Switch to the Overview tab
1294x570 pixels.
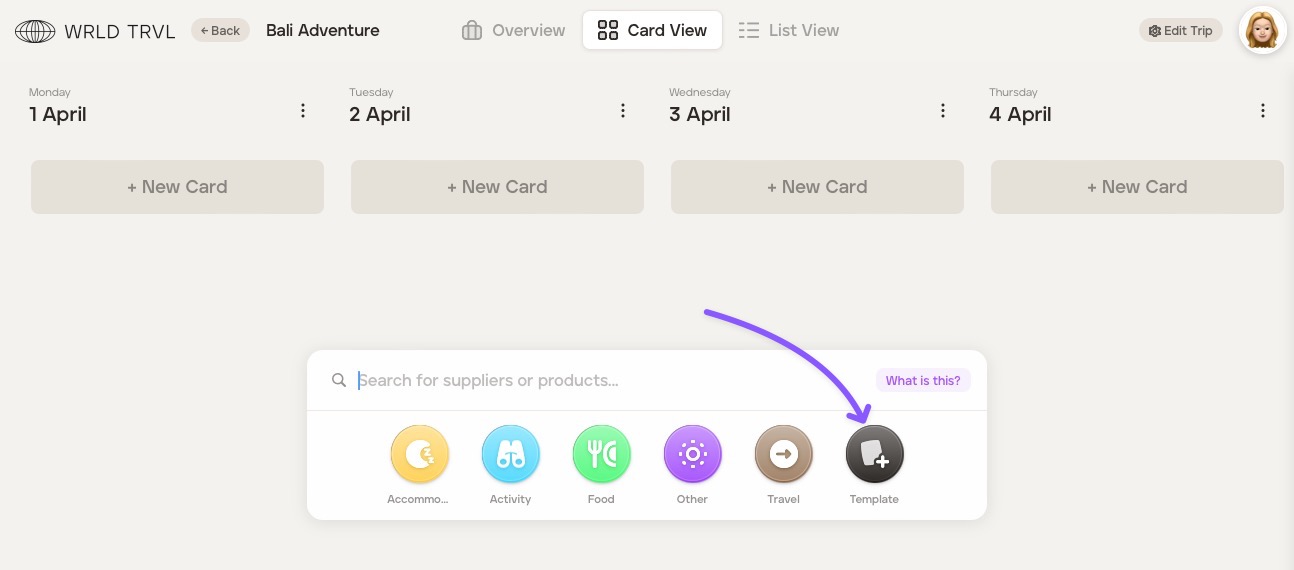[514, 31]
